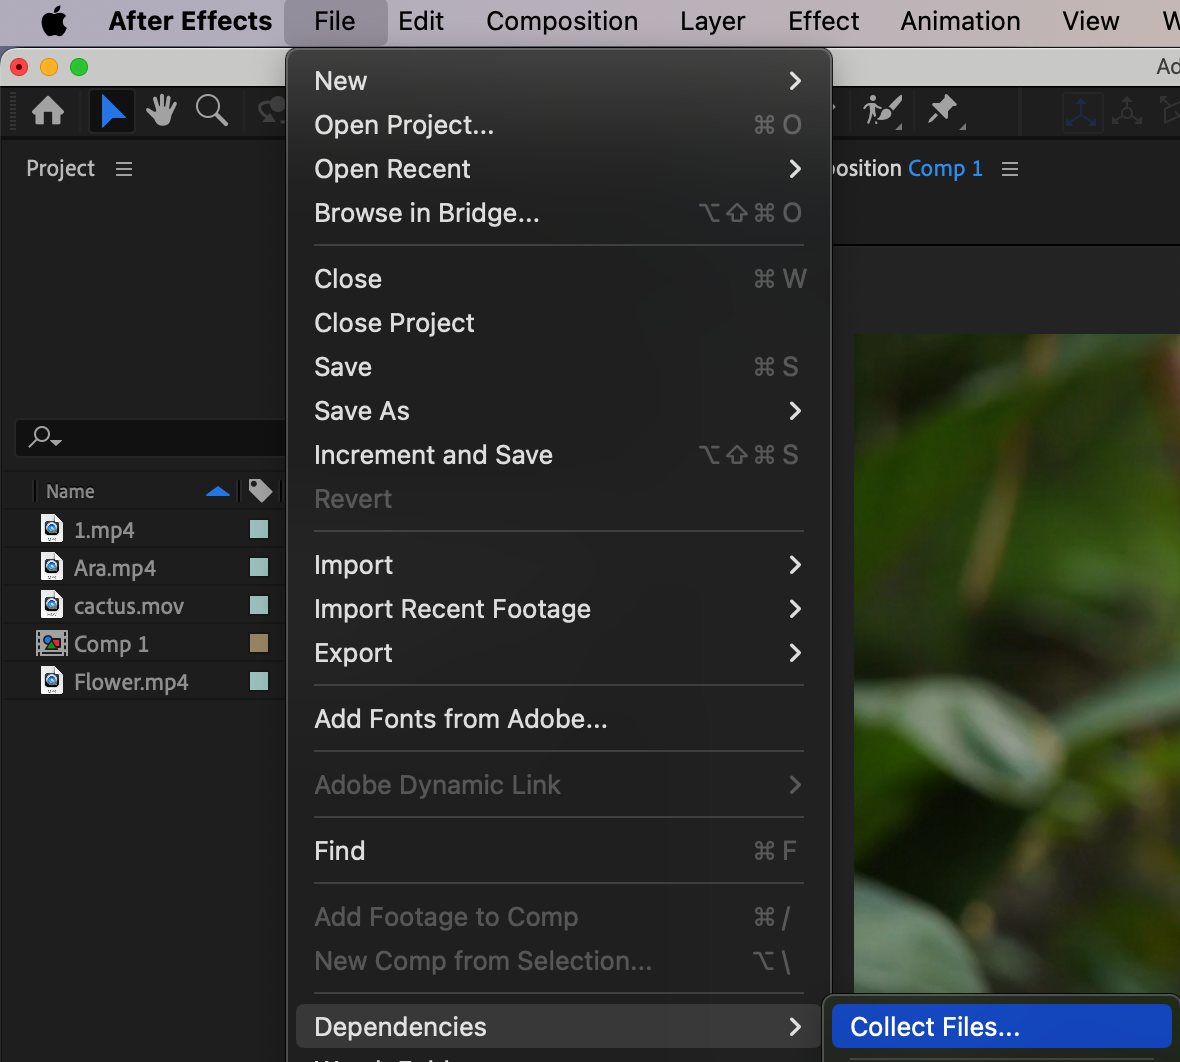Open the Composition menu in menu bar
Screen dimensions: 1180x1062
pos(562,21)
